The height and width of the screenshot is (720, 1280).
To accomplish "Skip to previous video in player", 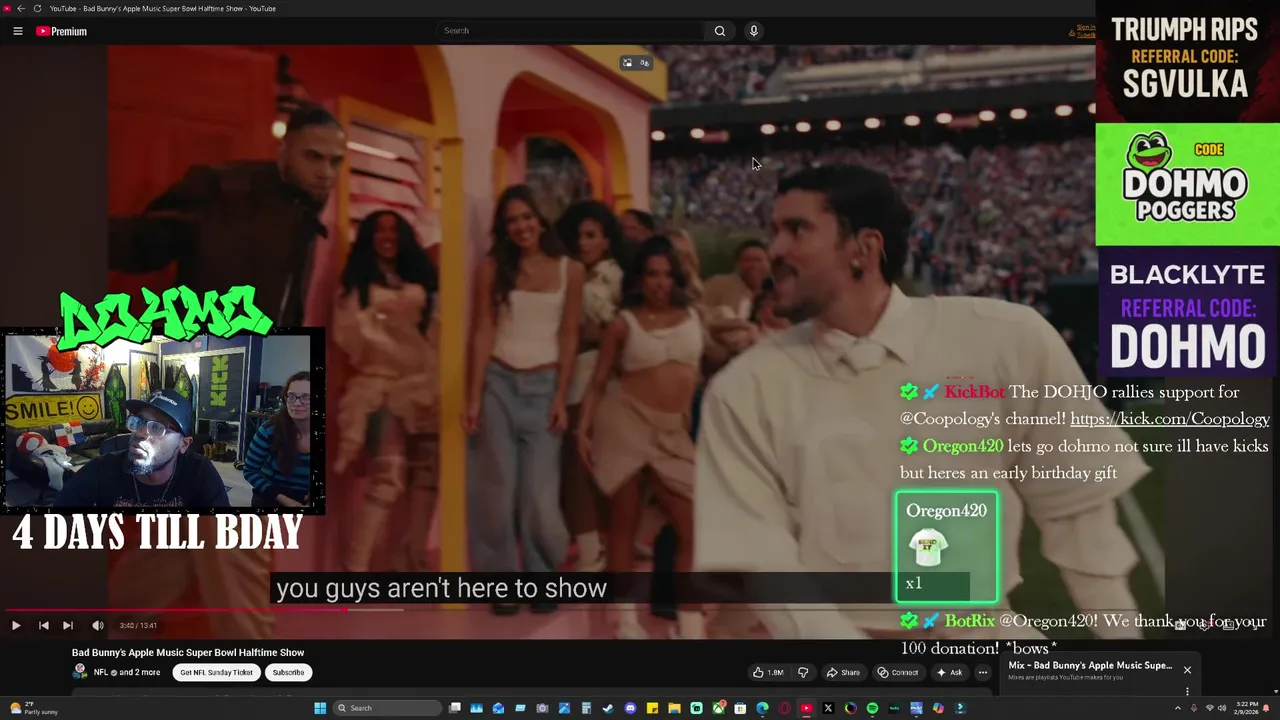I will 43,625.
